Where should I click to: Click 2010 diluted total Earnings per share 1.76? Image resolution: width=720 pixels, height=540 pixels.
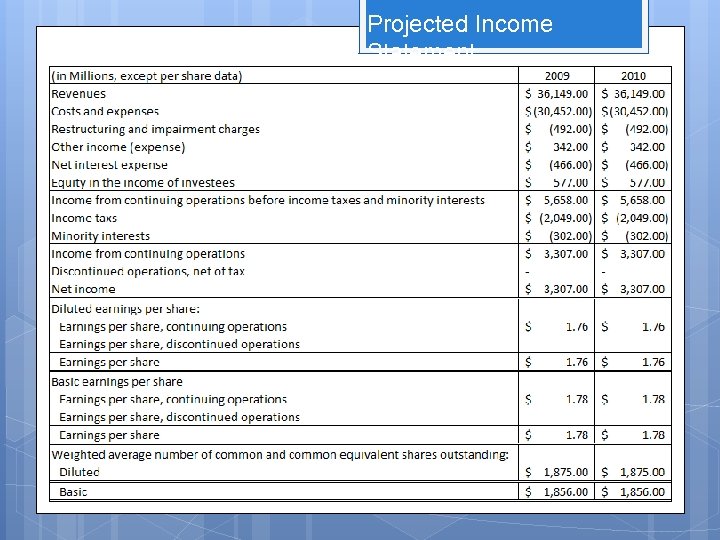tap(653, 362)
